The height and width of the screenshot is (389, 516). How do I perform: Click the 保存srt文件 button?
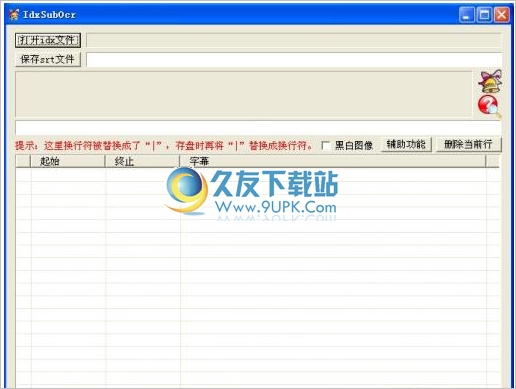[x=48, y=59]
